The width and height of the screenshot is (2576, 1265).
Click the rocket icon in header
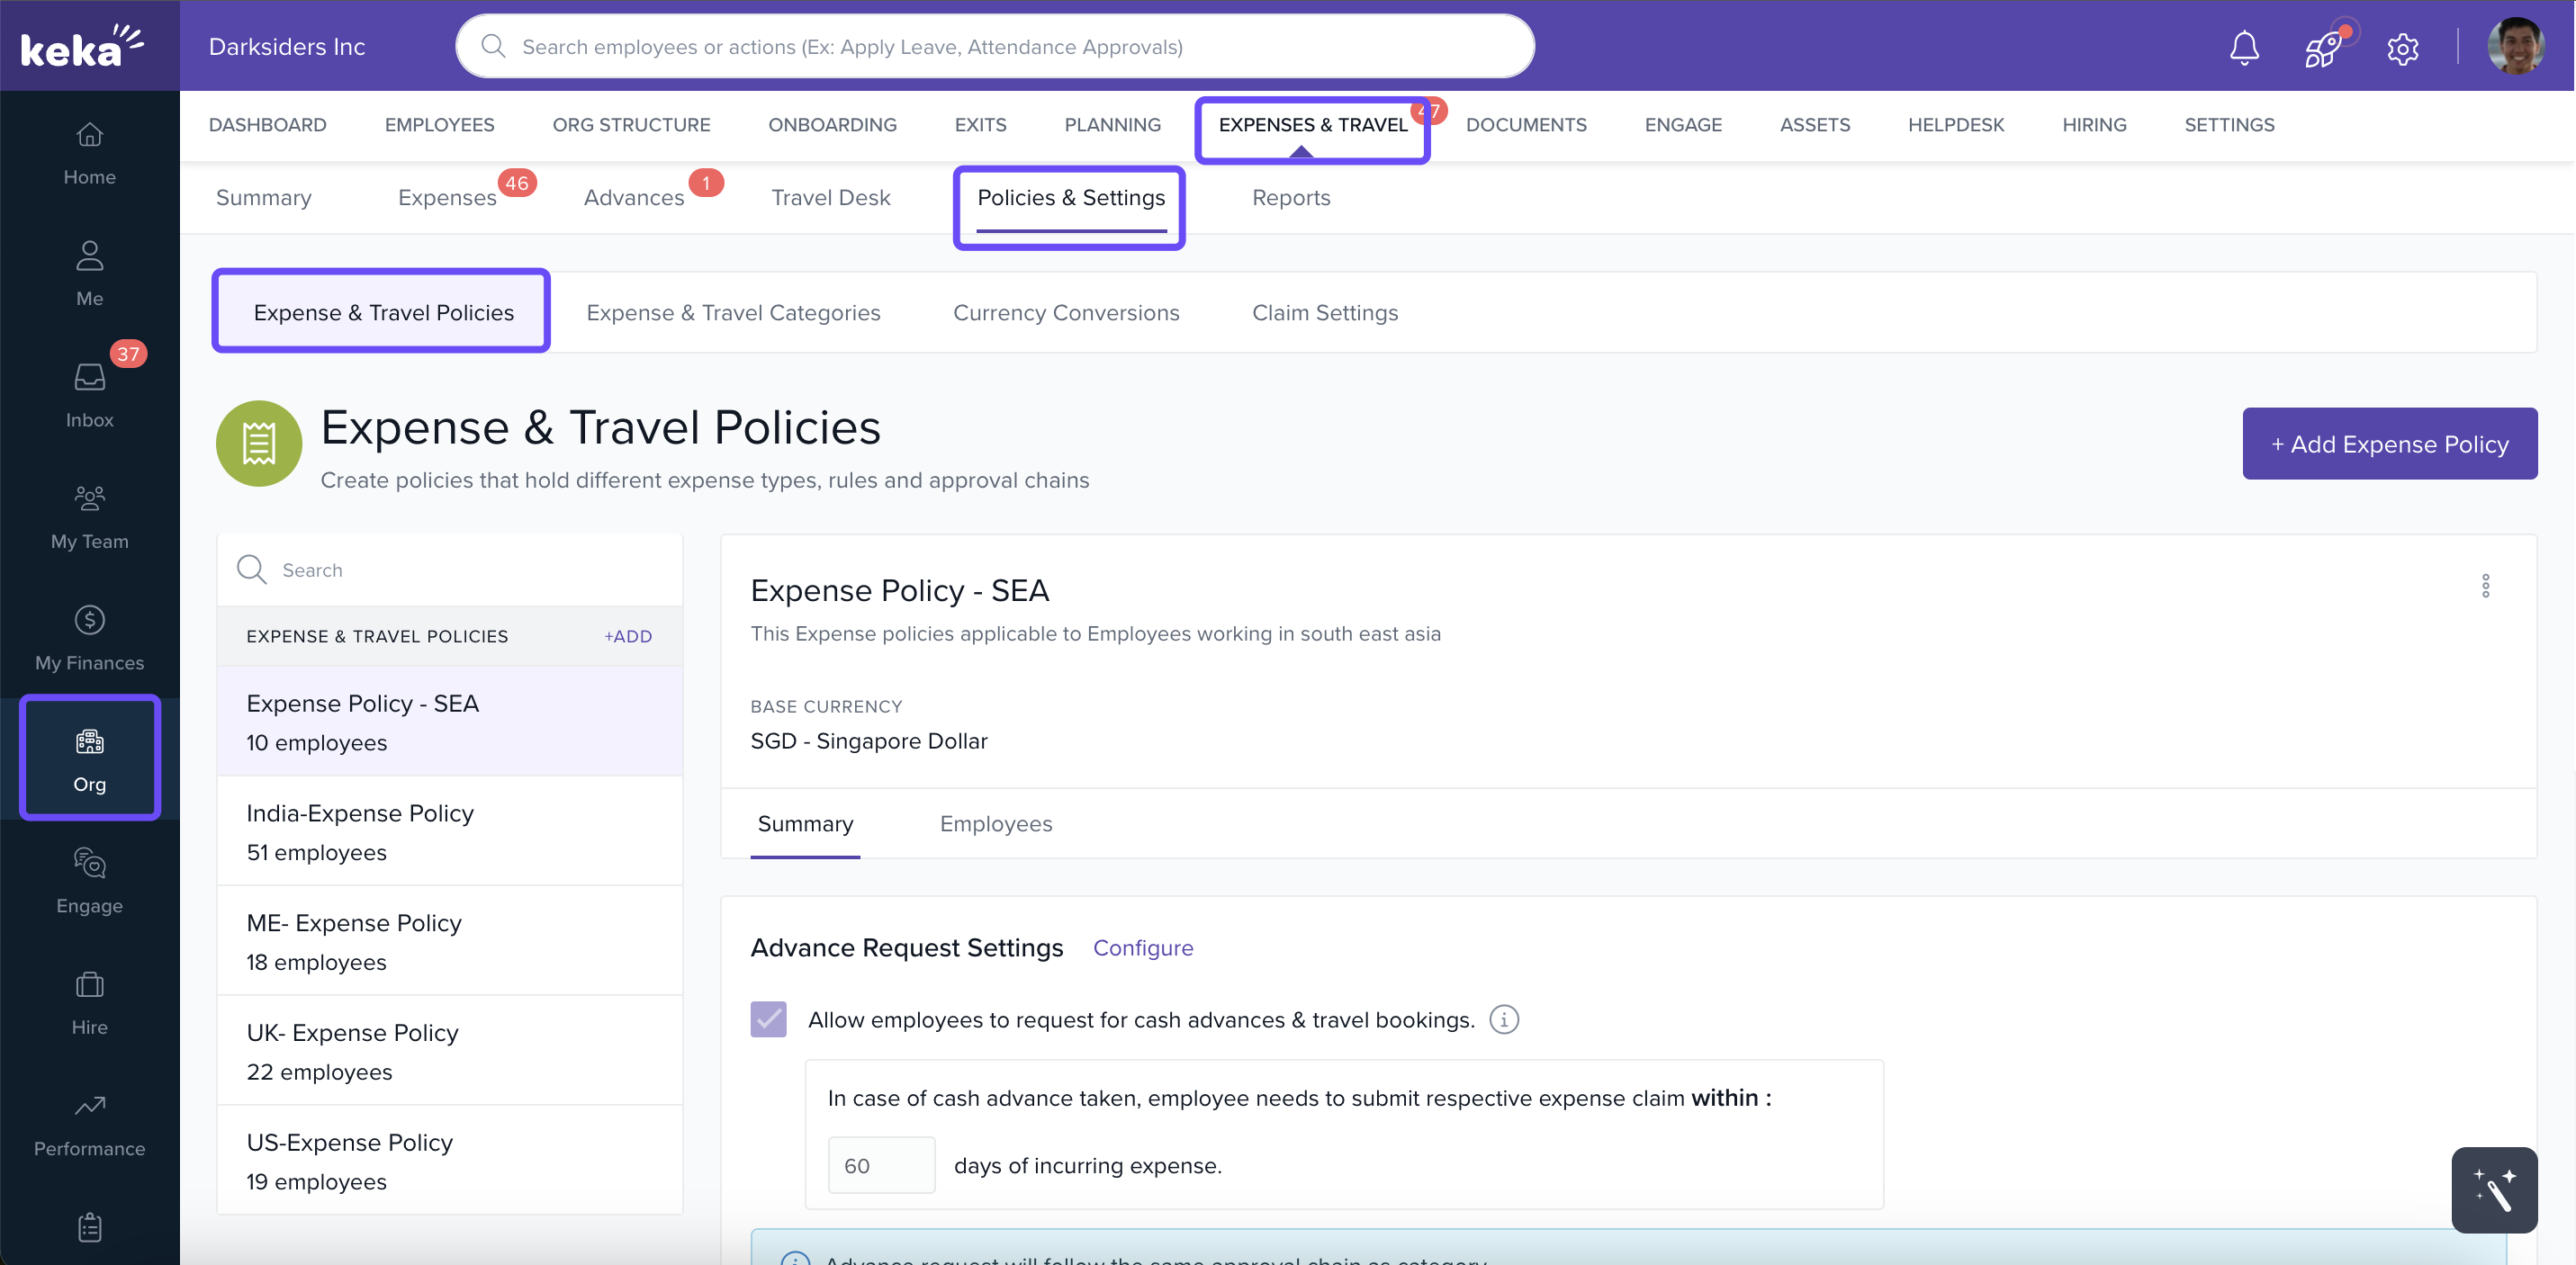[2322, 47]
